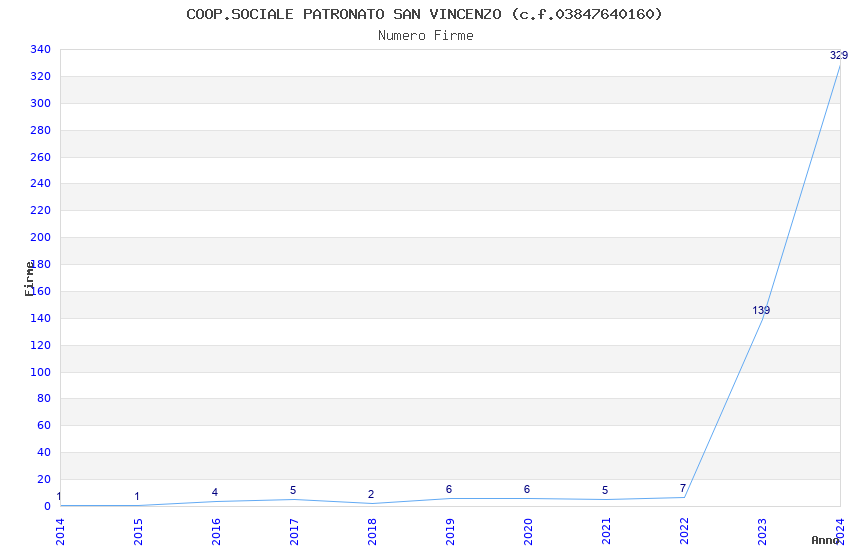Click the y-axis value 260
The width and height of the screenshot is (850, 550).
click(x=41, y=157)
